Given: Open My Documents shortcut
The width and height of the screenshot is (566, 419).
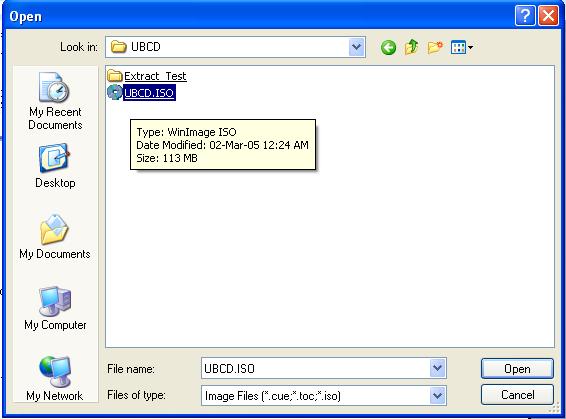Looking at the screenshot, I should point(55,236).
